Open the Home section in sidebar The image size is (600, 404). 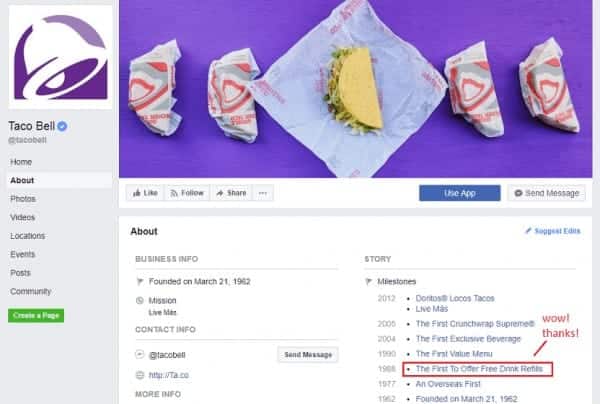(x=21, y=162)
